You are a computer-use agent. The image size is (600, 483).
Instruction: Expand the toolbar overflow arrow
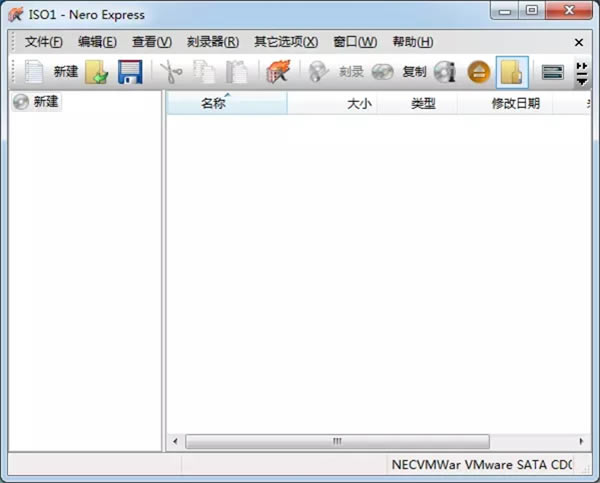coord(583,72)
